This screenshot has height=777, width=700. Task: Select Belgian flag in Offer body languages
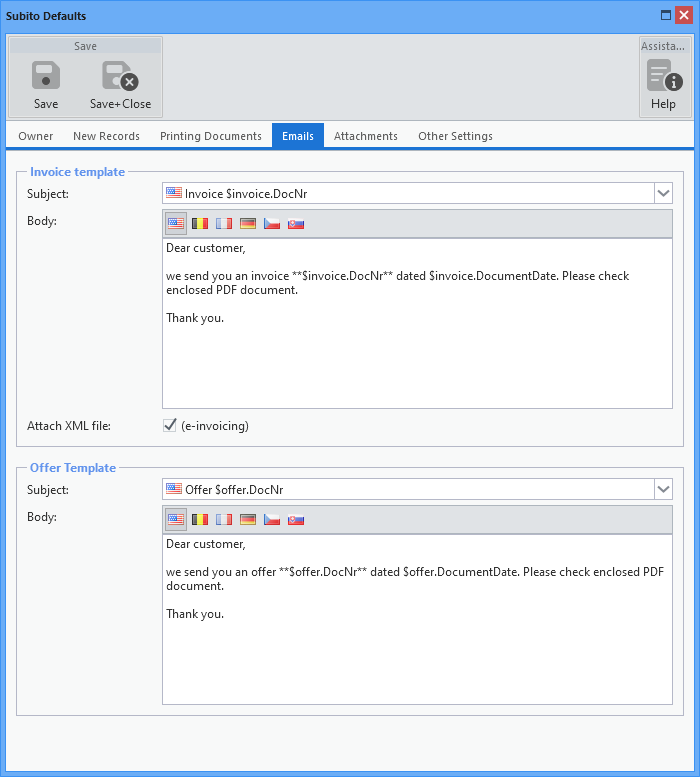pos(200,519)
